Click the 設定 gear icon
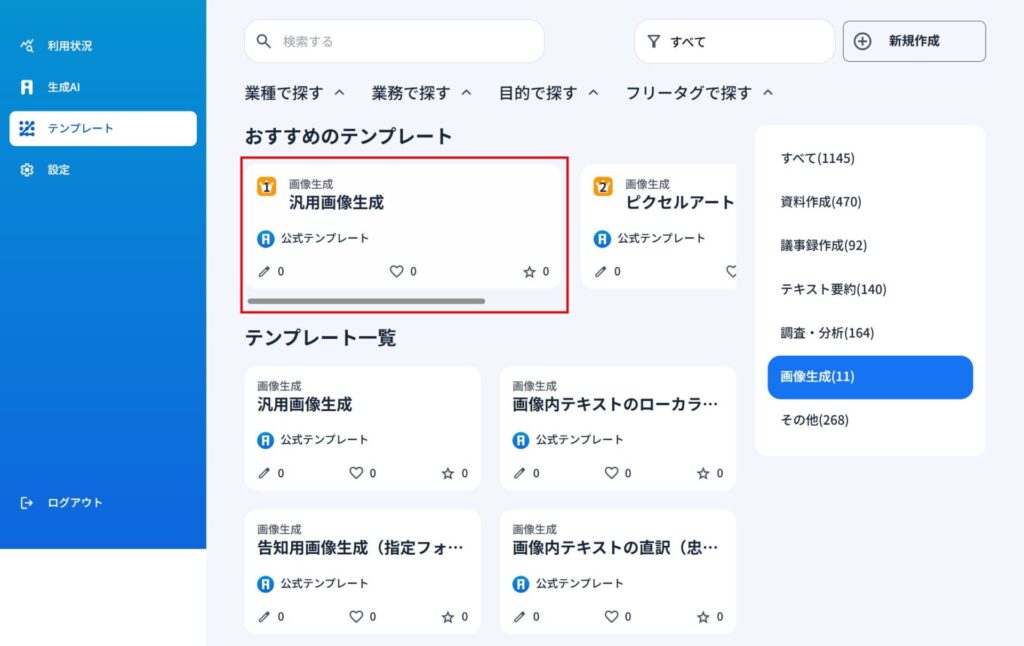The height and width of the screenshot is (646, 1024). click(x=27, y=170)
